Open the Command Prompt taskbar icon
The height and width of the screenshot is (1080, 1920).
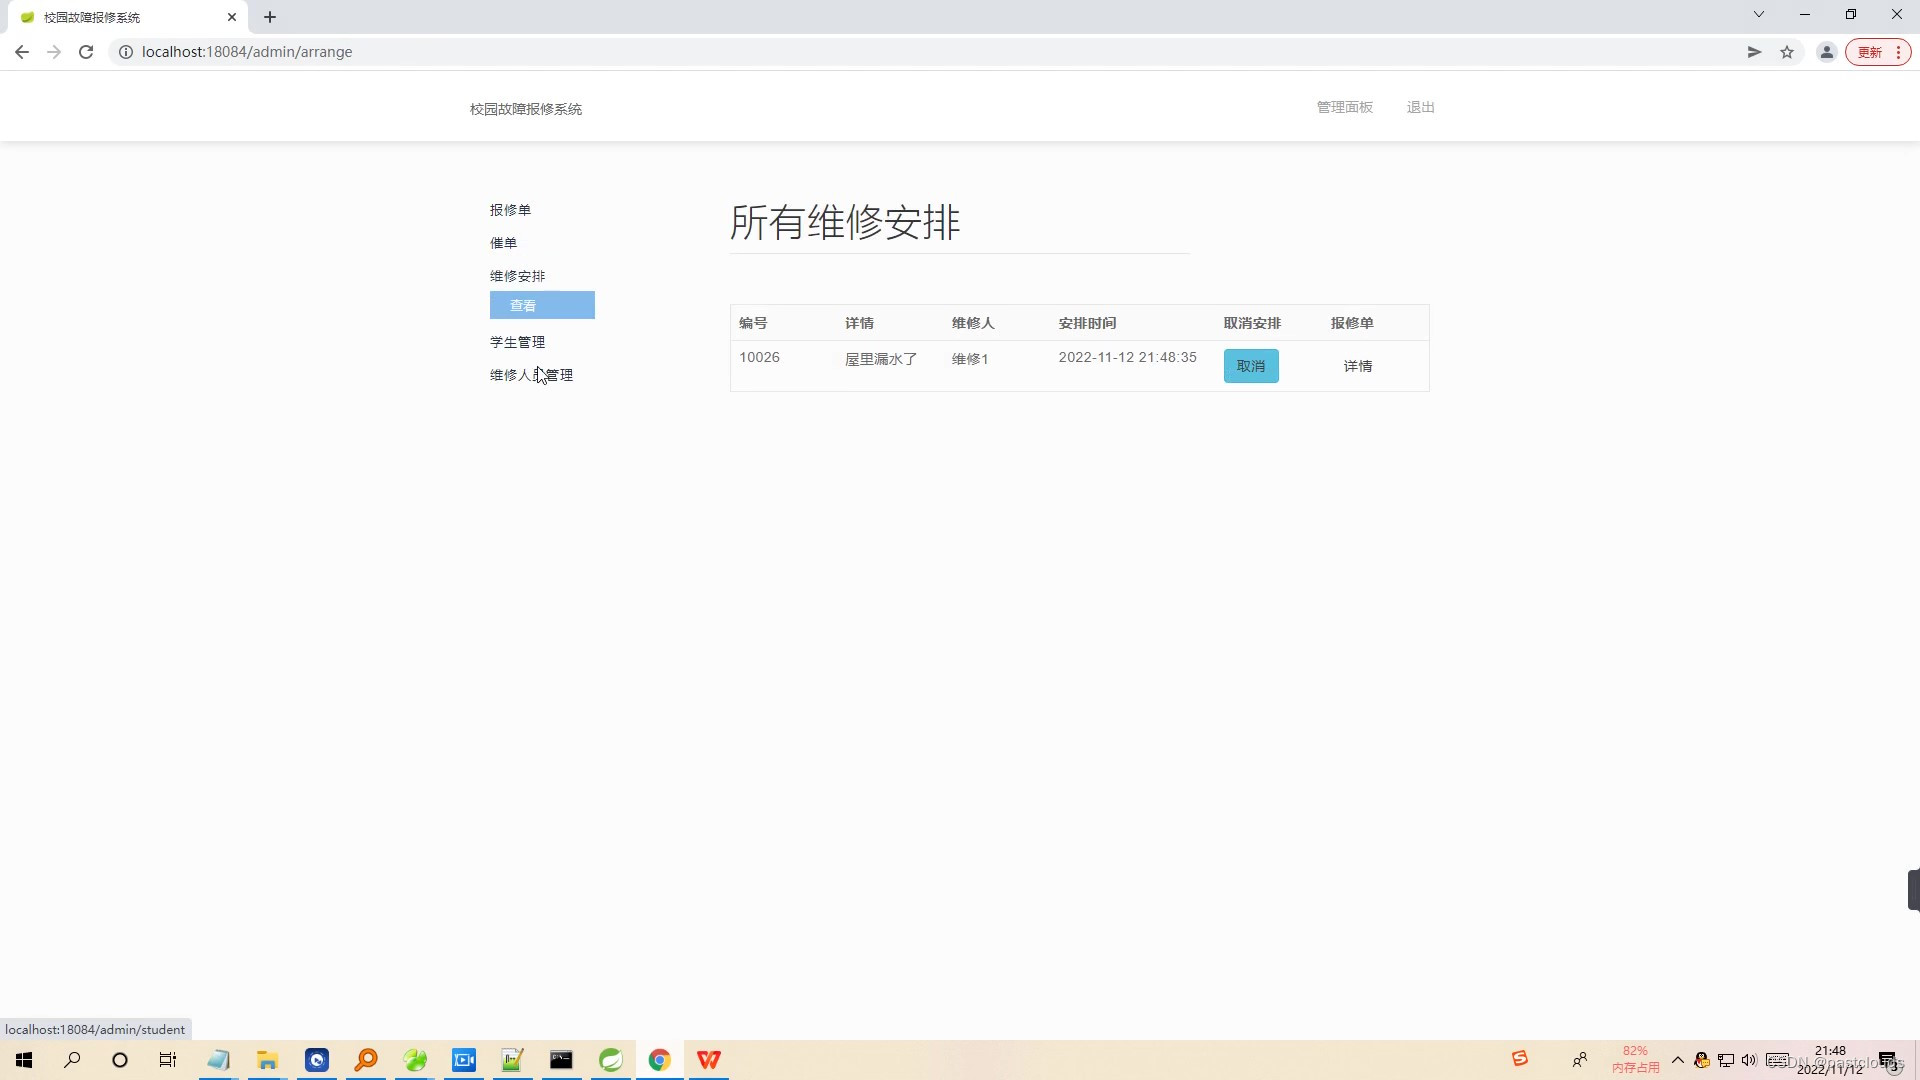[561, 1059]
